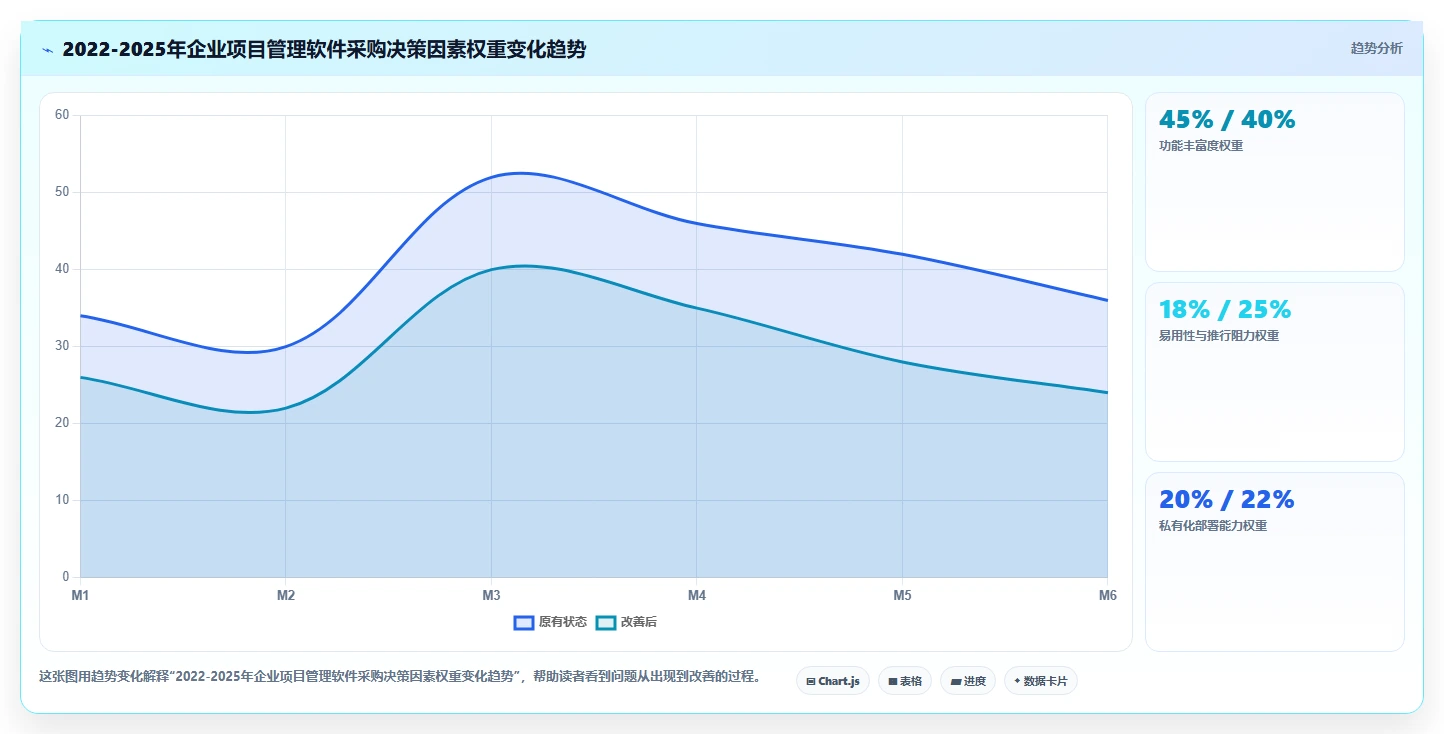Click the Chart.js tag

pos(833,681)
